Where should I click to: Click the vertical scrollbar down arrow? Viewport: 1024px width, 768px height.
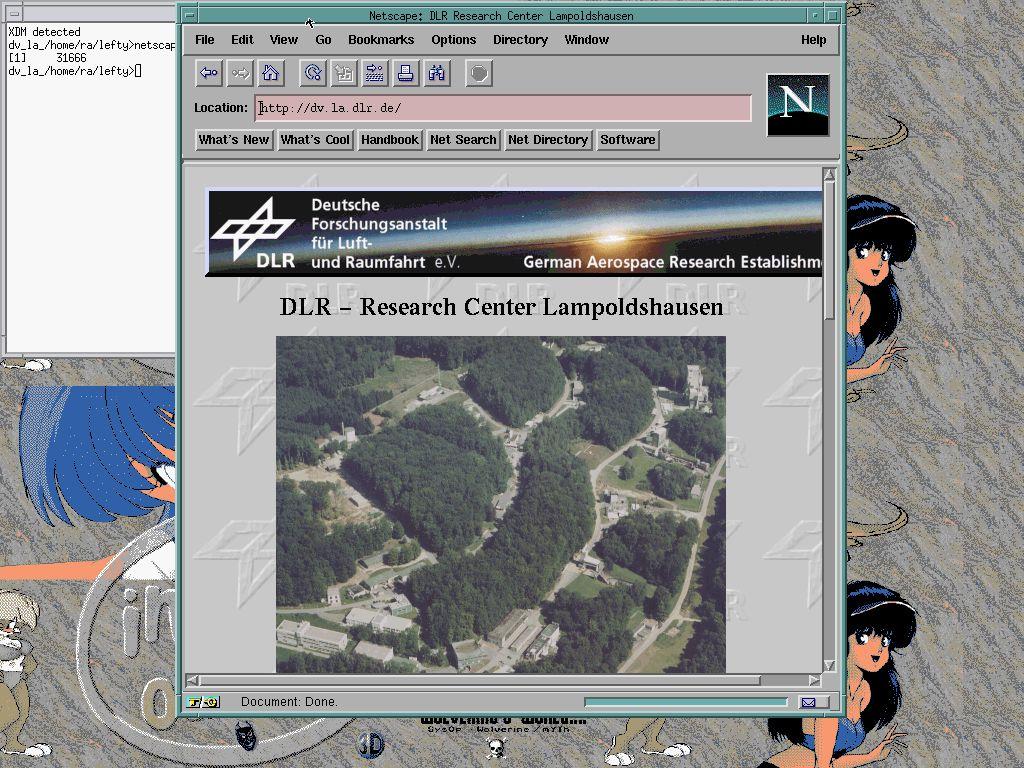click(829, 665)
